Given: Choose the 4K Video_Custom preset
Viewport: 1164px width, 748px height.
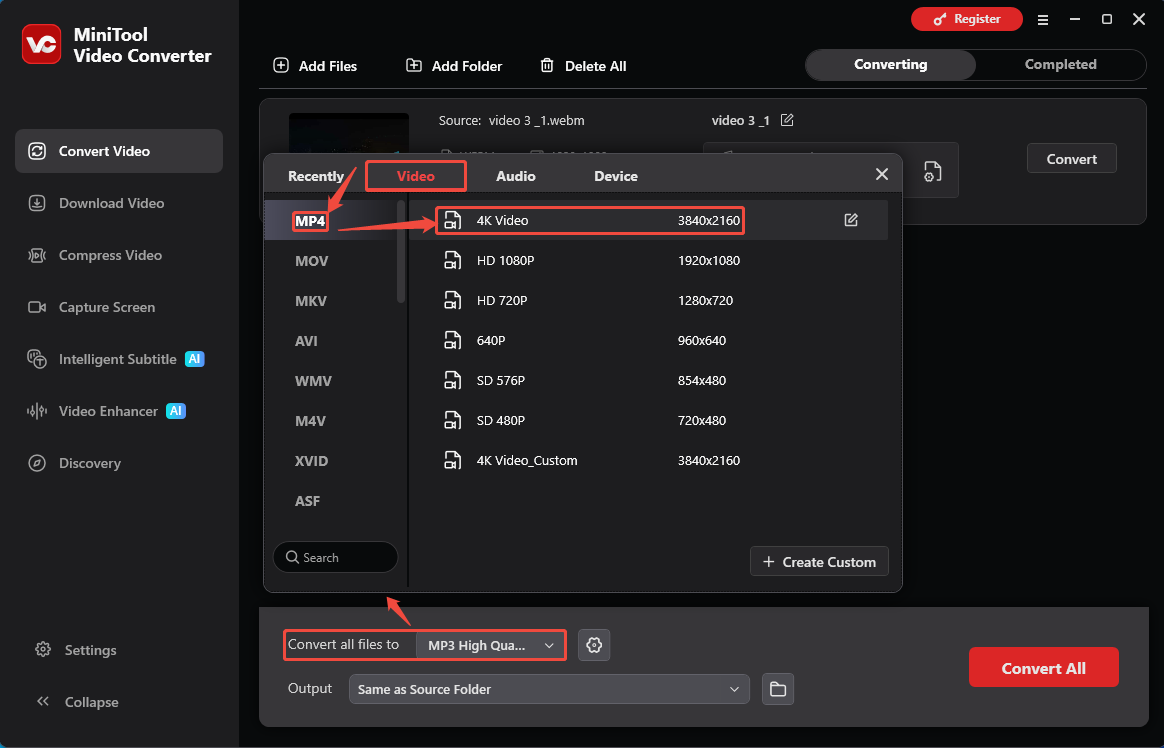Looking at the screenshot, I should coord(649,460).
